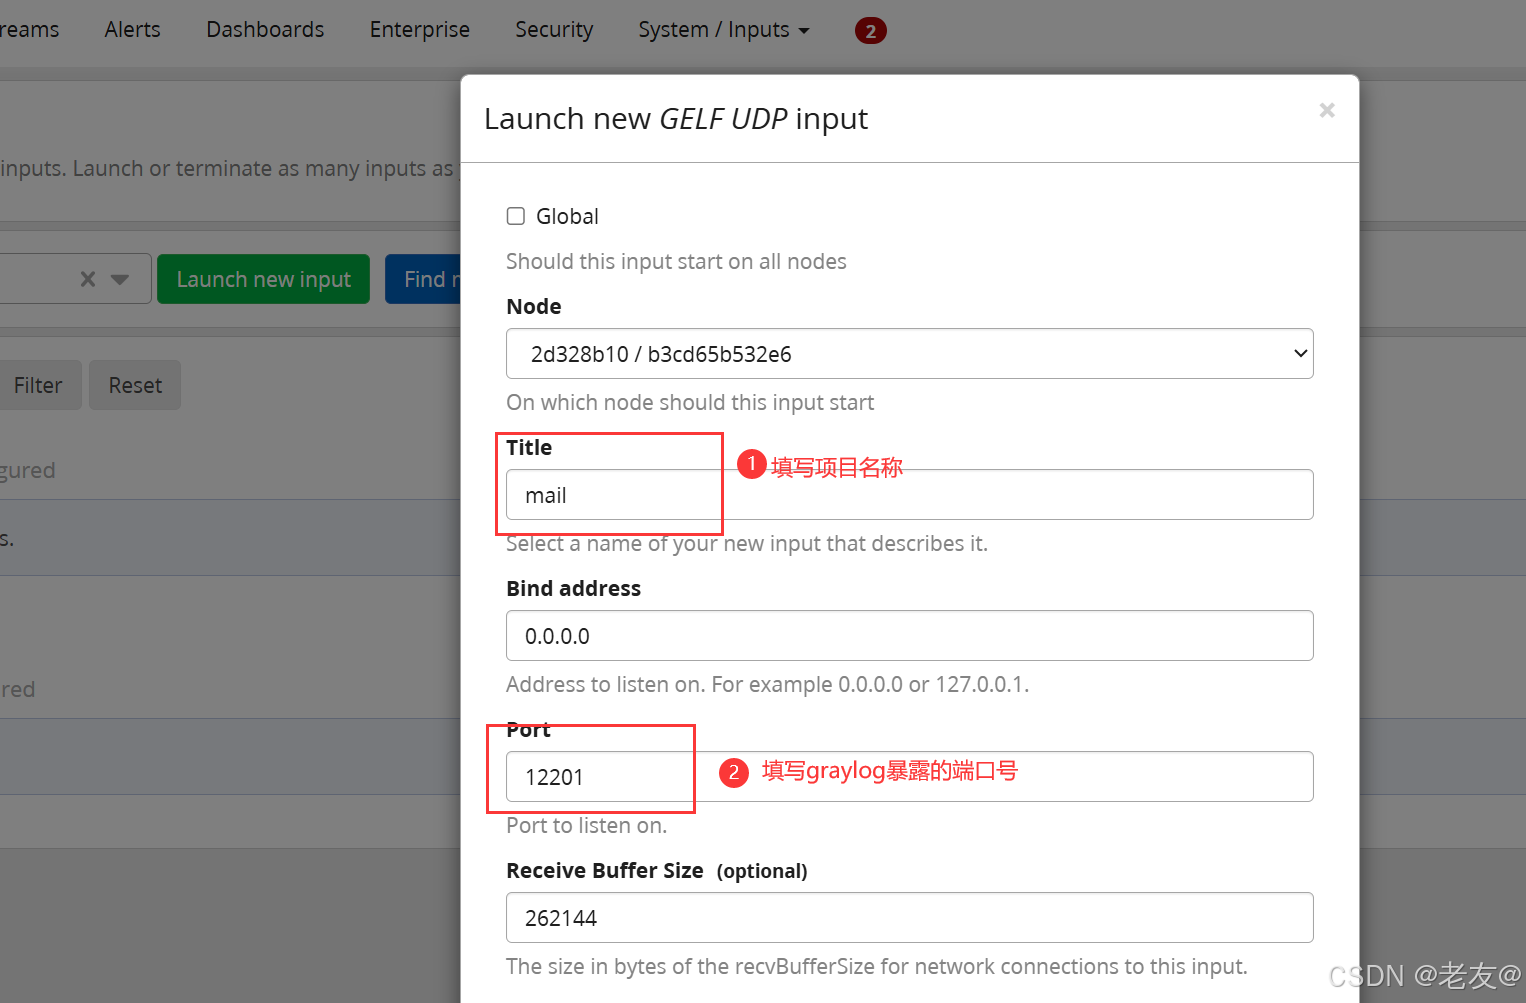The height and width of the screenshot is (1003, 1526).
Task: Click the Reset button
Action: coord(135,385)
